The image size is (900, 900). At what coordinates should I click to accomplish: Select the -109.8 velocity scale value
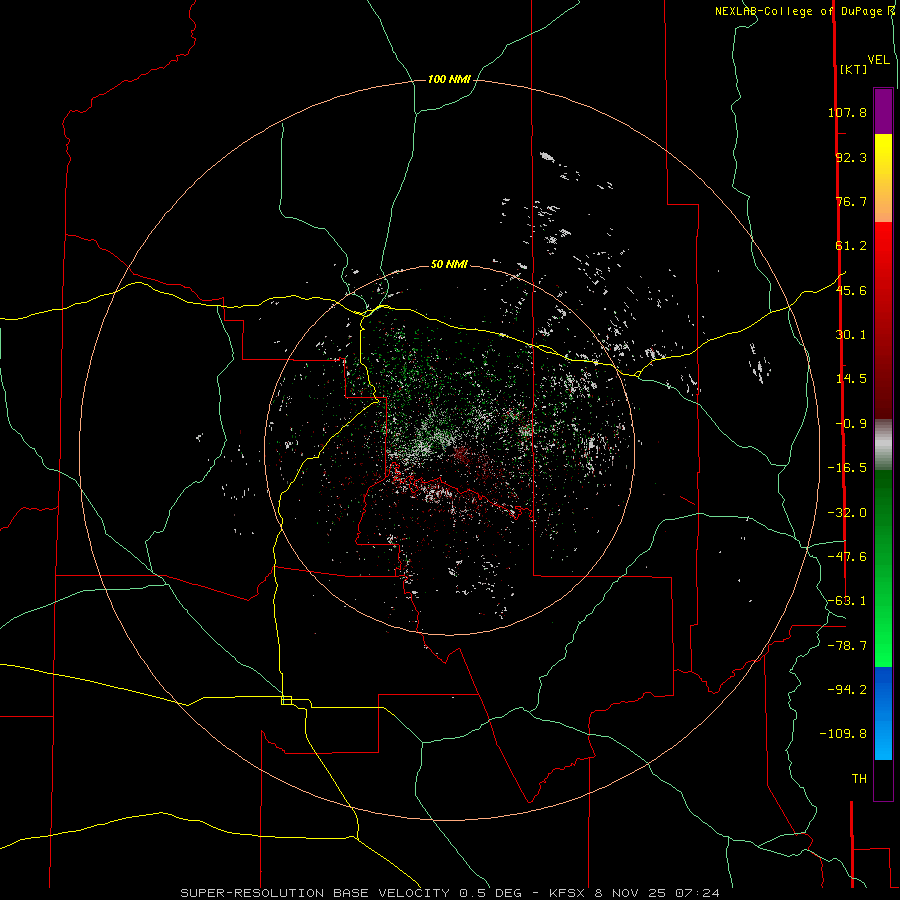coord(843,734)
